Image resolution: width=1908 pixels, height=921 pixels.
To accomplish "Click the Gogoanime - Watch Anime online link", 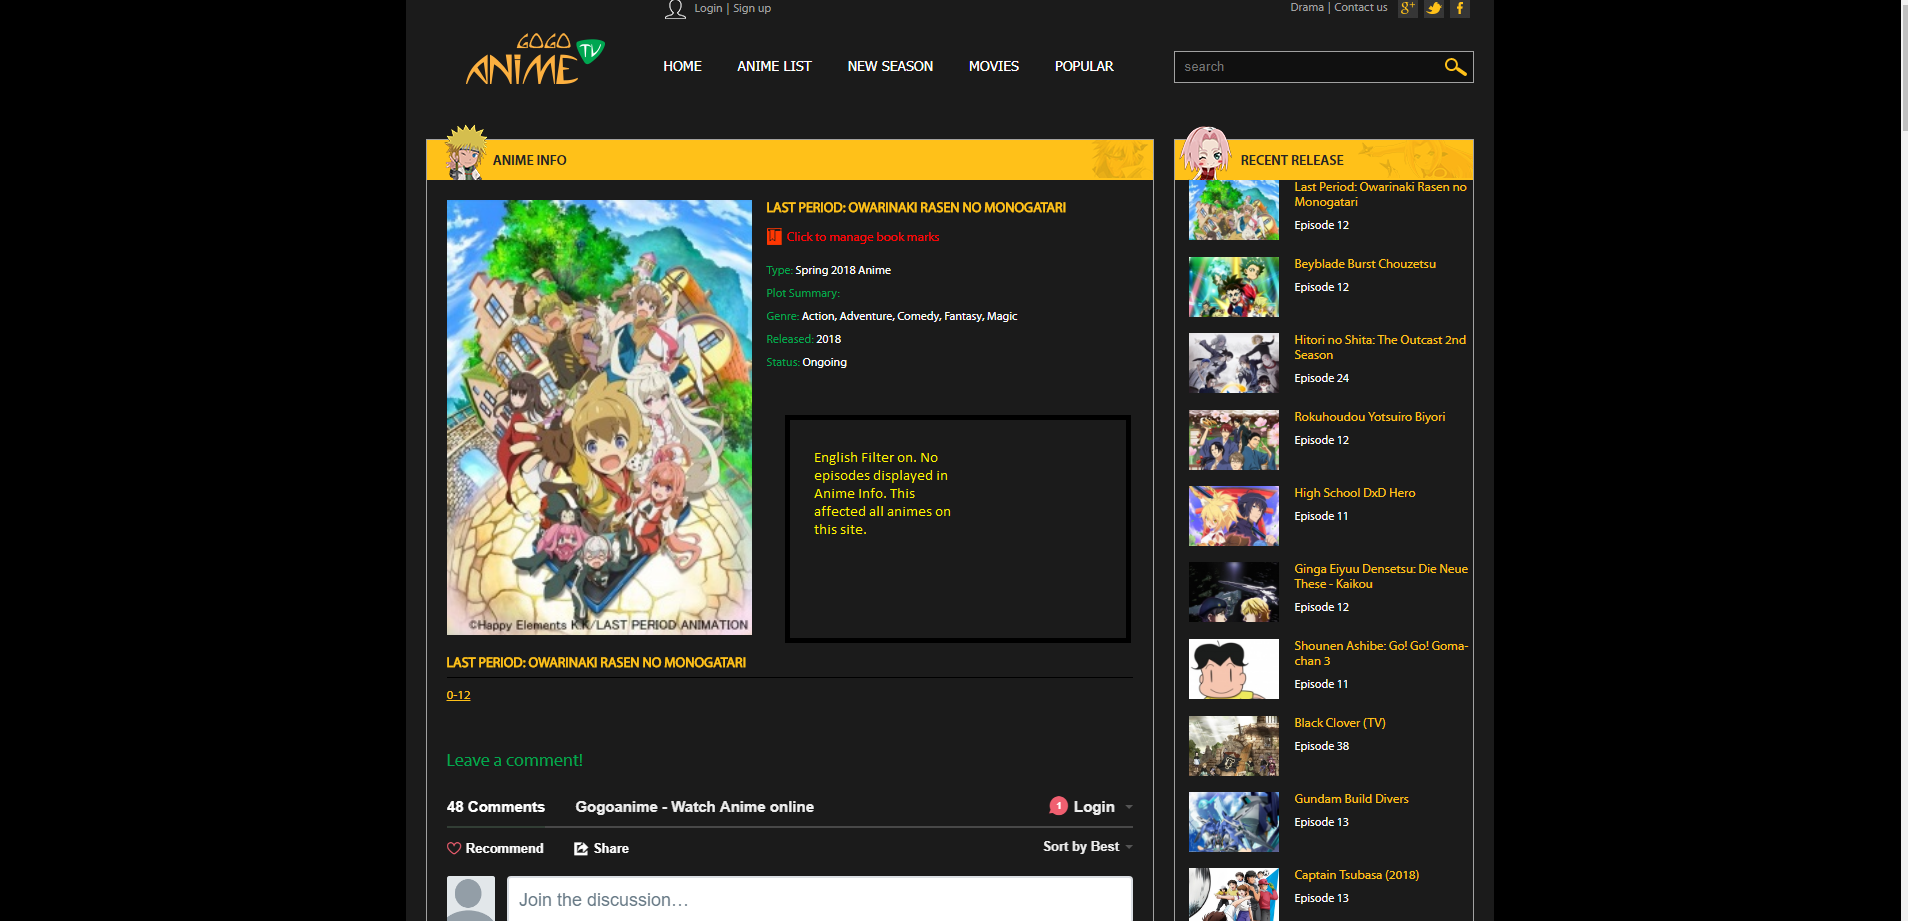I will coord(694,807).
